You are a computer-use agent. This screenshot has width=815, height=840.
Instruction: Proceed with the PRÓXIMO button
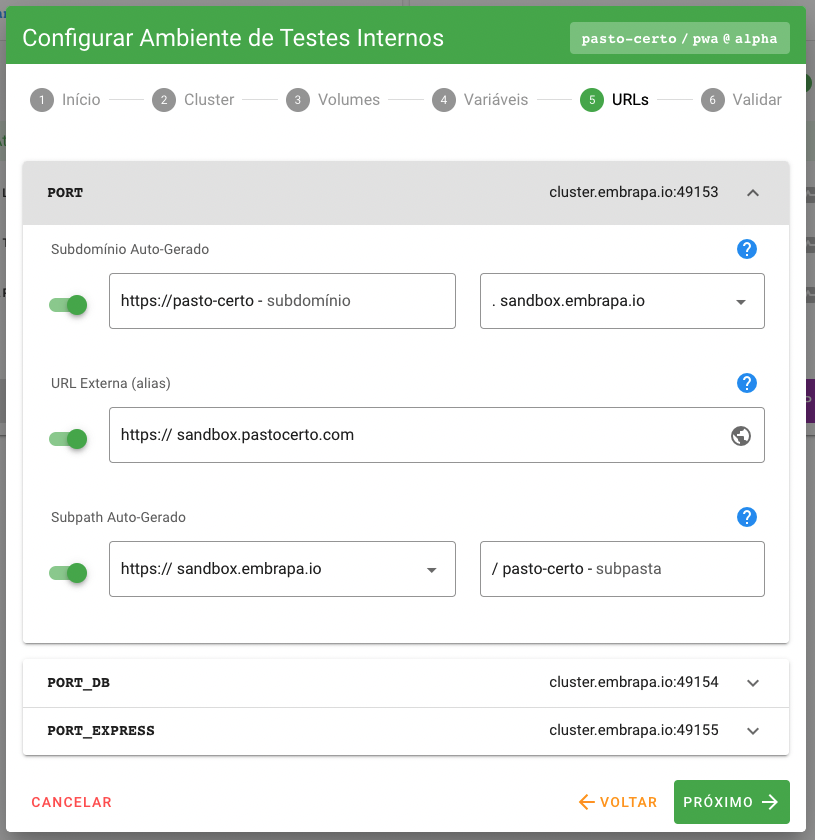click(731, 802)
